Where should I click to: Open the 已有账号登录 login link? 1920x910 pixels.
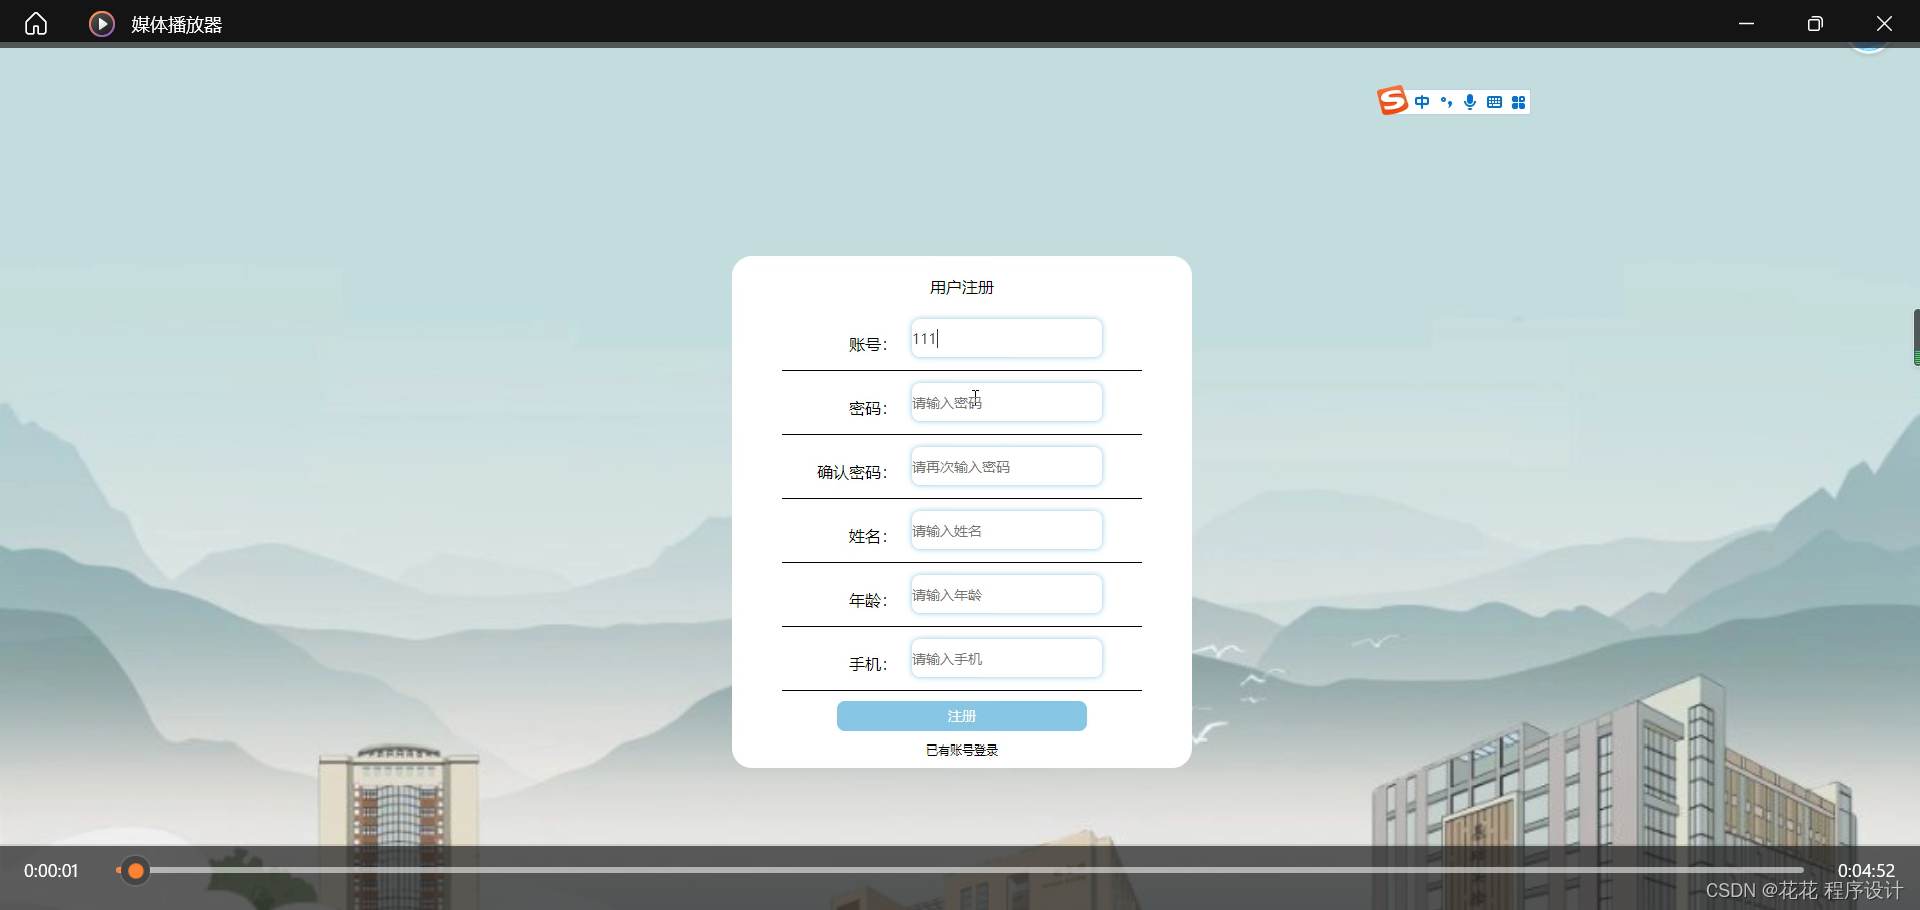(960, 749)
